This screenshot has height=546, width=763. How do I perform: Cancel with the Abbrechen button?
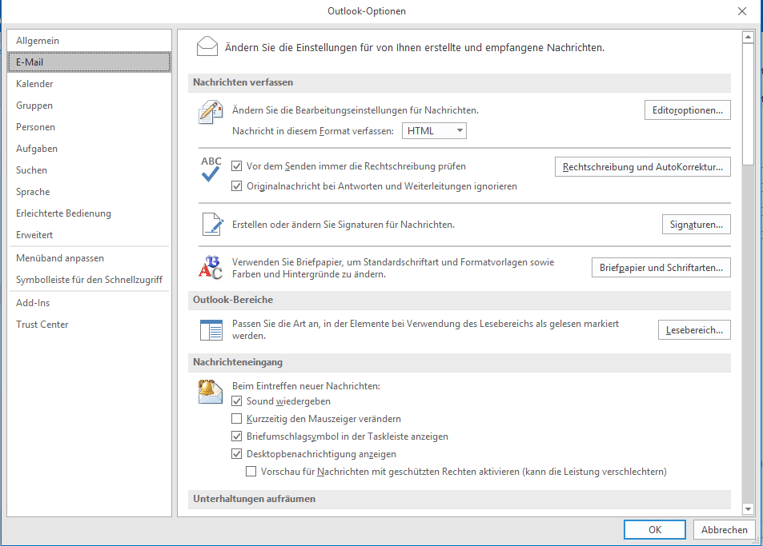(x=724, y=529)
